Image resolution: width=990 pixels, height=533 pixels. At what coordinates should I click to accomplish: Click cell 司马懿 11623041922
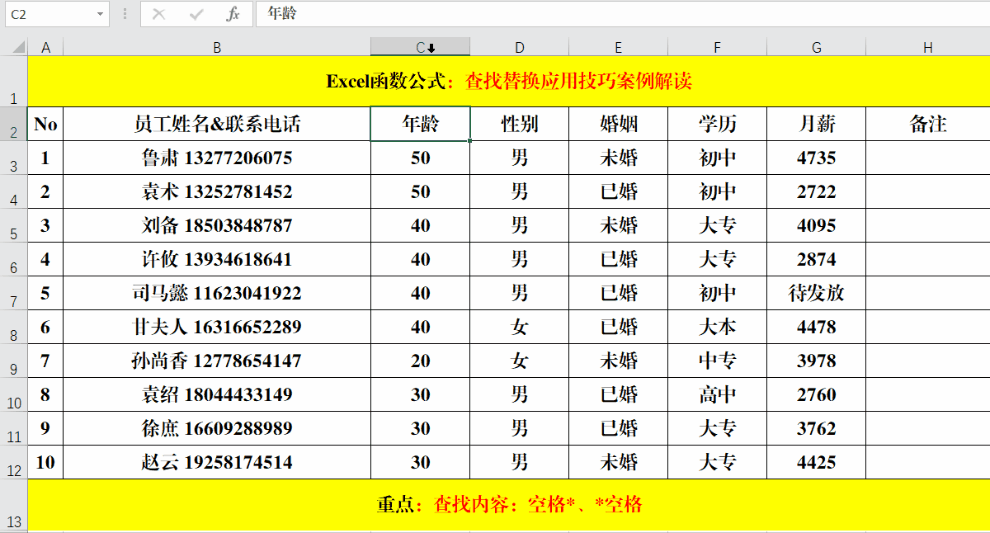pos(217,293)
